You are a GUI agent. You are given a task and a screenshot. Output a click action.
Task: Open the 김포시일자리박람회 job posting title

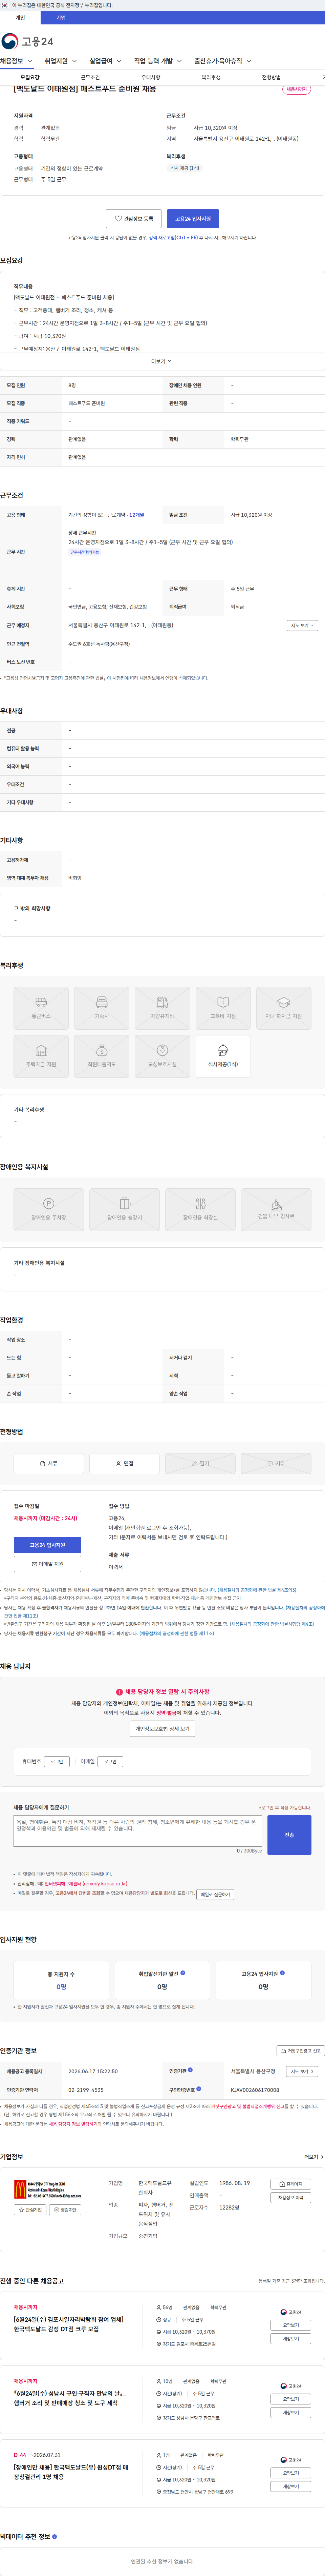click(69, 2325)
